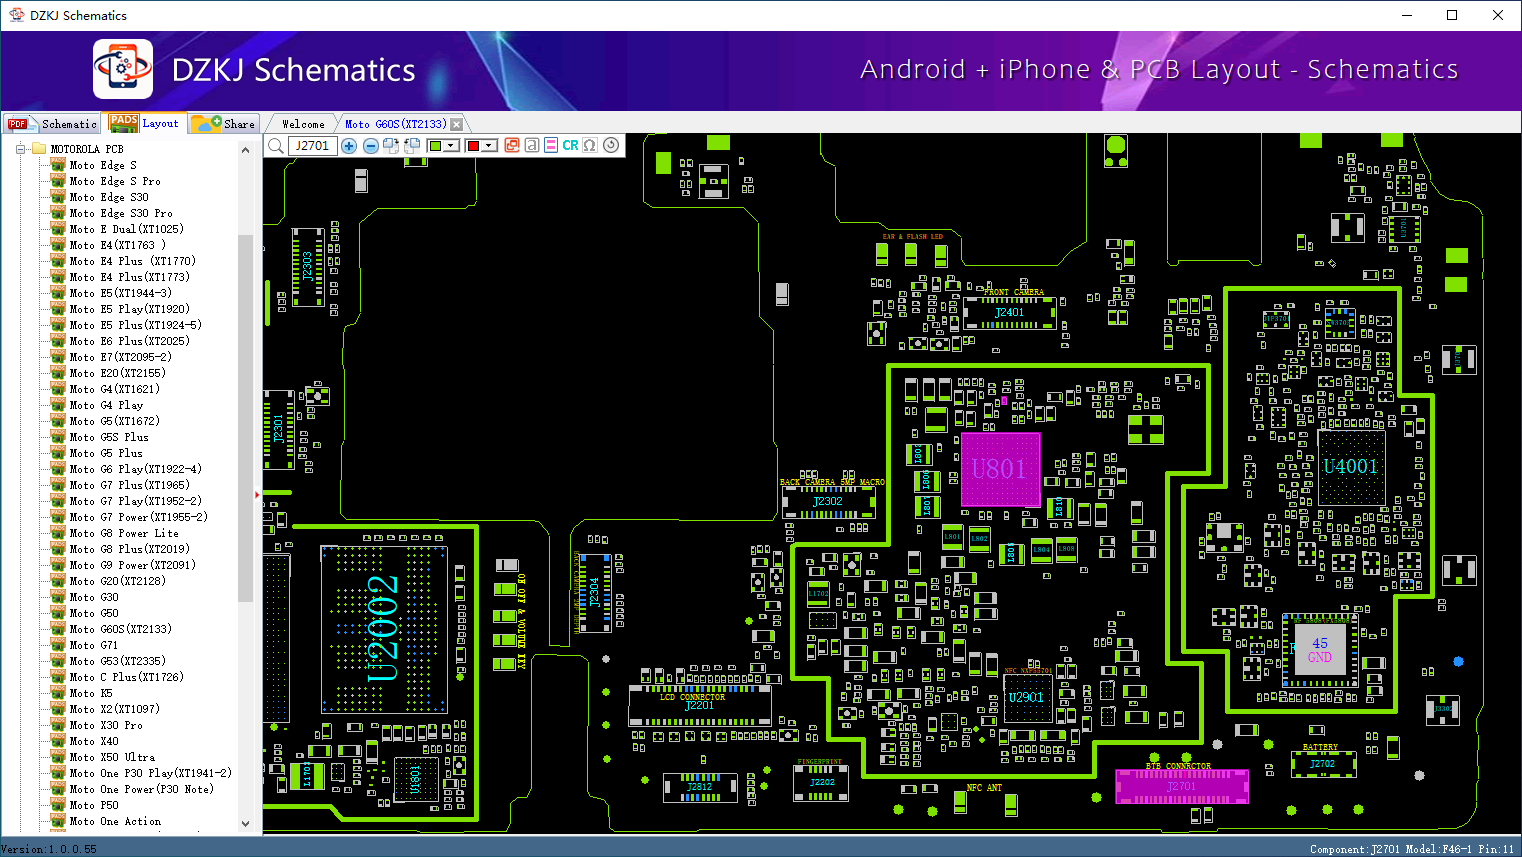Click the circular arrow refresh icon
Viewport: 1522px width, 857px height.
611,146
